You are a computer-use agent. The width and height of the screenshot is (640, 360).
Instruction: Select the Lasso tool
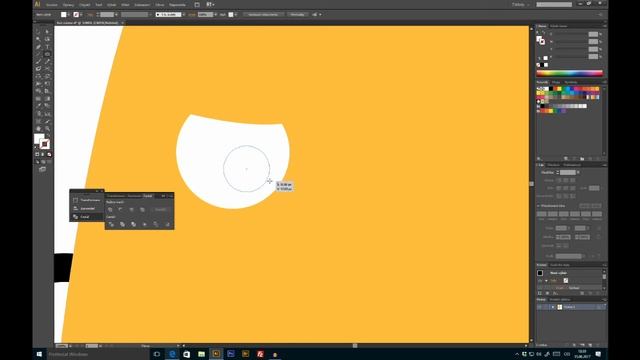tap(47, 39)
